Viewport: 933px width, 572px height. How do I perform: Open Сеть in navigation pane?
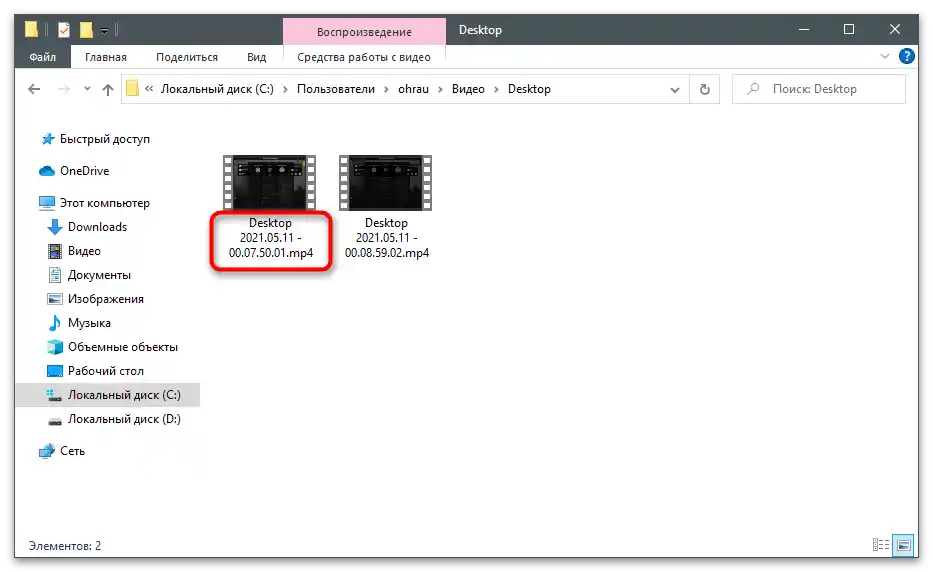pos(73,451)
